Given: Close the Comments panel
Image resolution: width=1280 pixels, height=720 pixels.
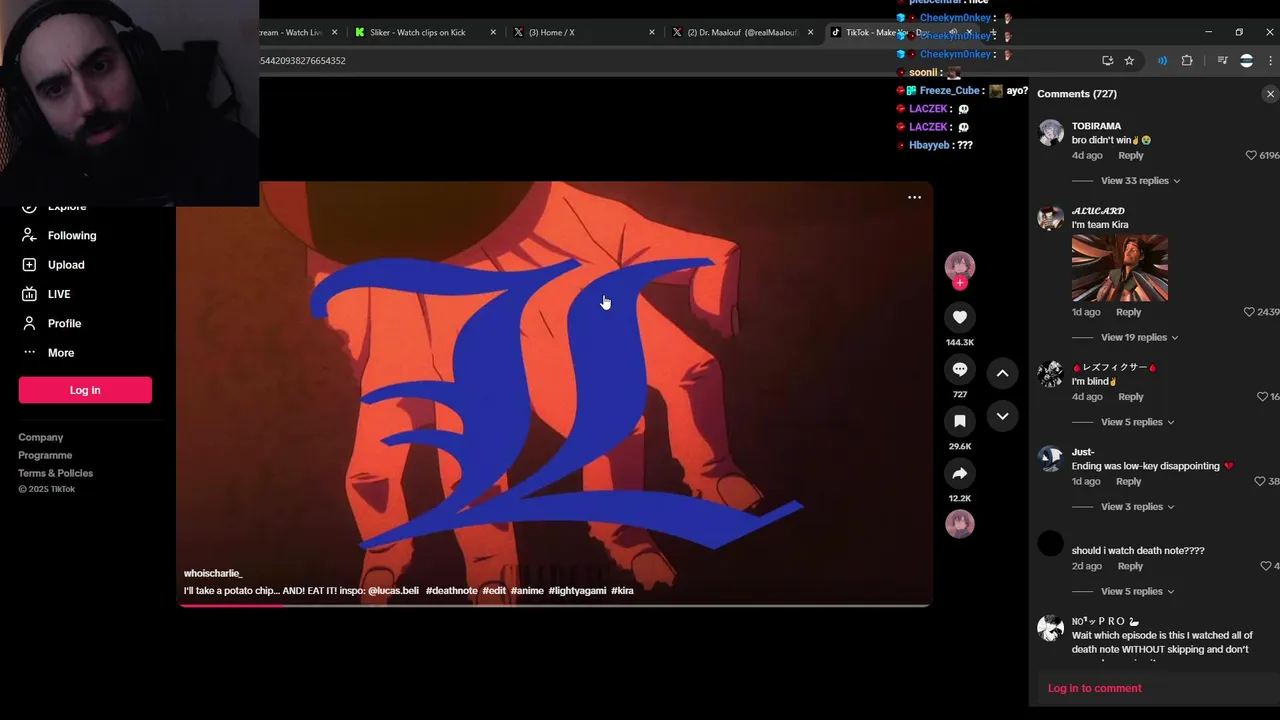Looking at the screenshot, I should click(1270, 94).
